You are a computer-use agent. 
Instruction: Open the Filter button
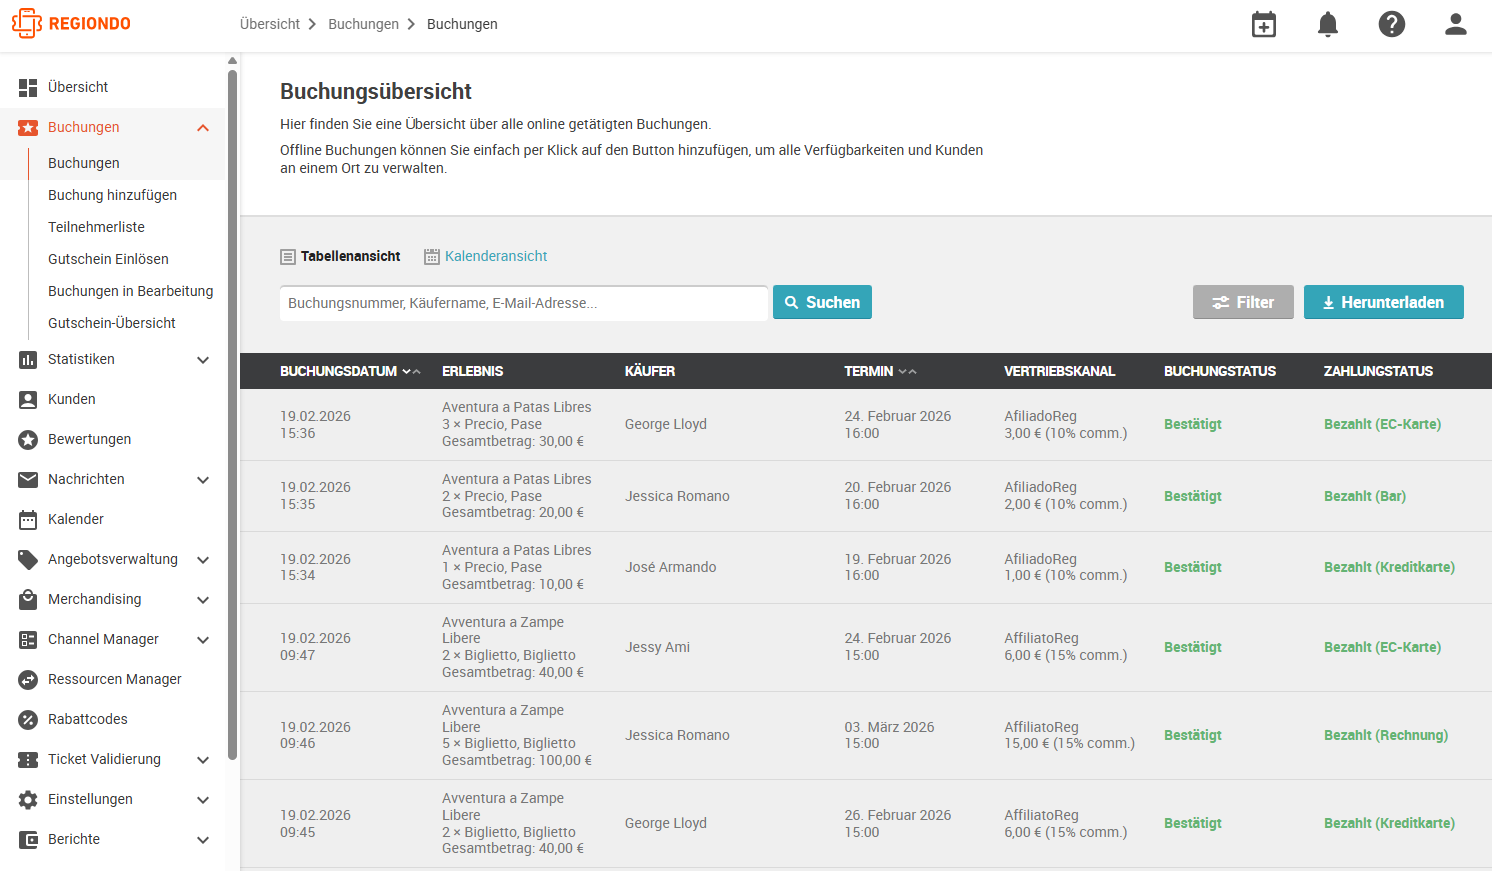point(1243,302)
